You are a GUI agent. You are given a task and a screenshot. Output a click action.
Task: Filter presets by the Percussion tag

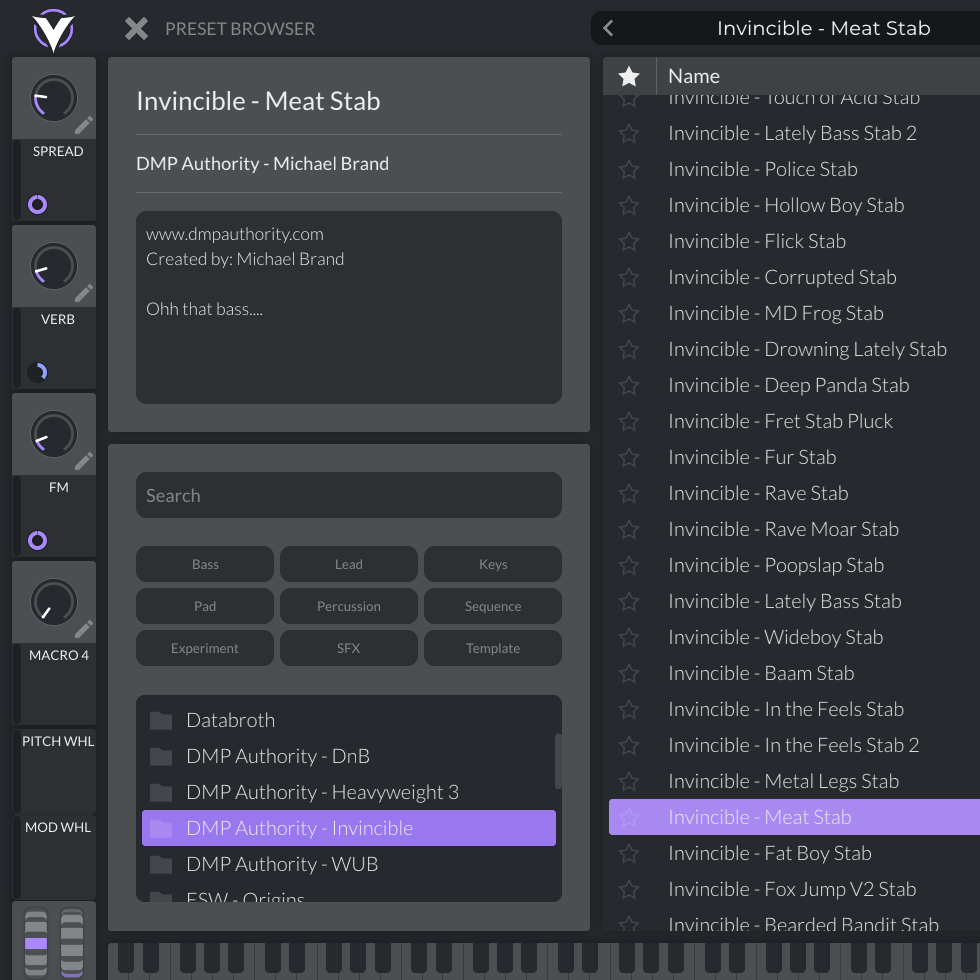[348, 606]
